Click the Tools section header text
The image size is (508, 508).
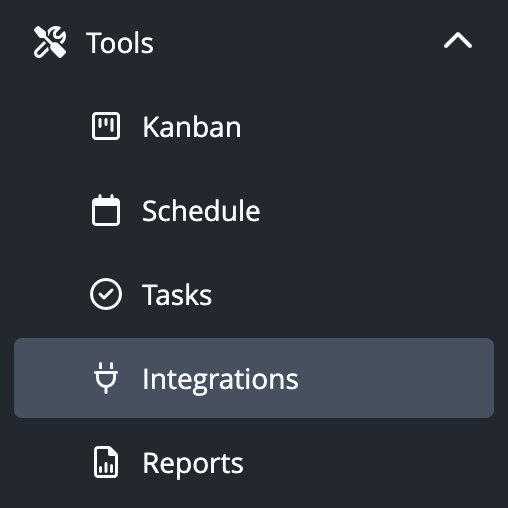(x=120, y=43)
